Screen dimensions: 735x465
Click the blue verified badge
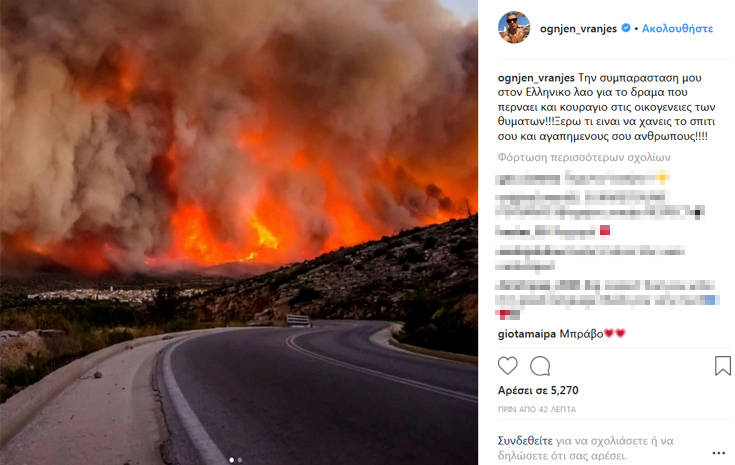pos(626,28)
